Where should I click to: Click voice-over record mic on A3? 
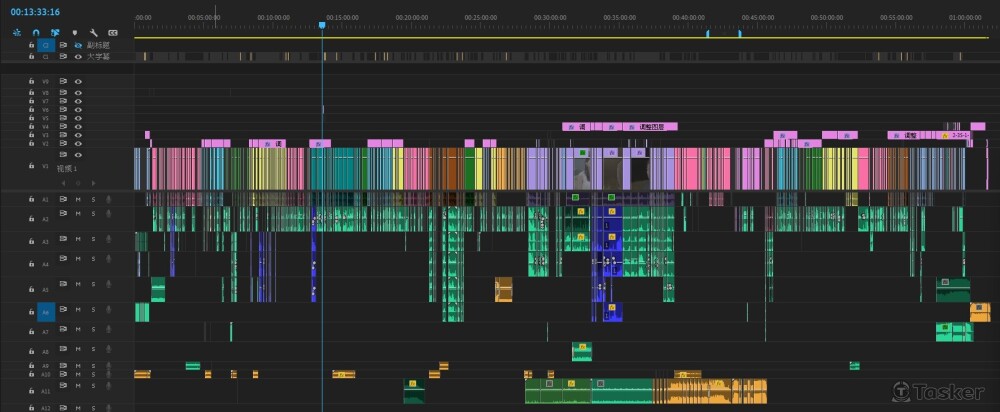108,242
